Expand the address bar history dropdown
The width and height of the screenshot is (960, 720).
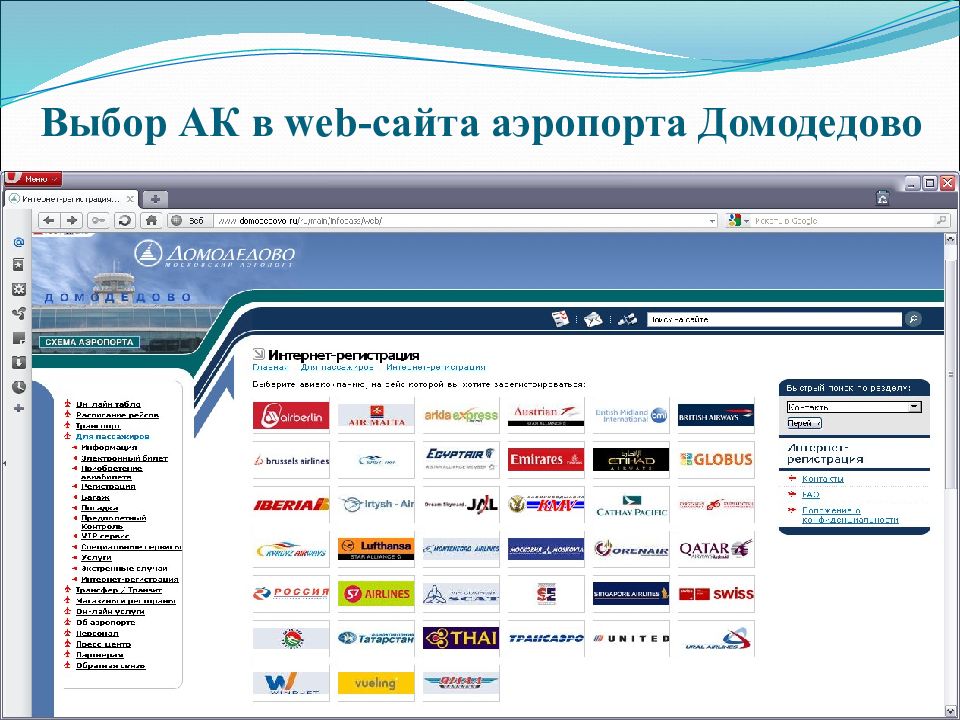(711, 220)
